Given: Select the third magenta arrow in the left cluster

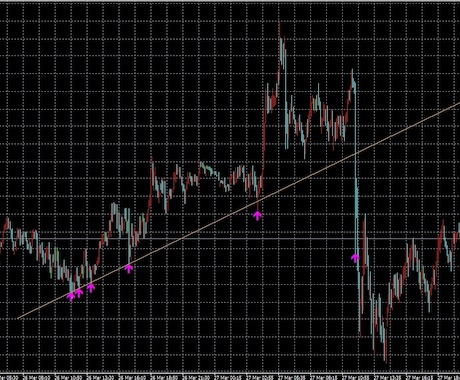Looking at the screenshot, I should [x=91, y=287].
